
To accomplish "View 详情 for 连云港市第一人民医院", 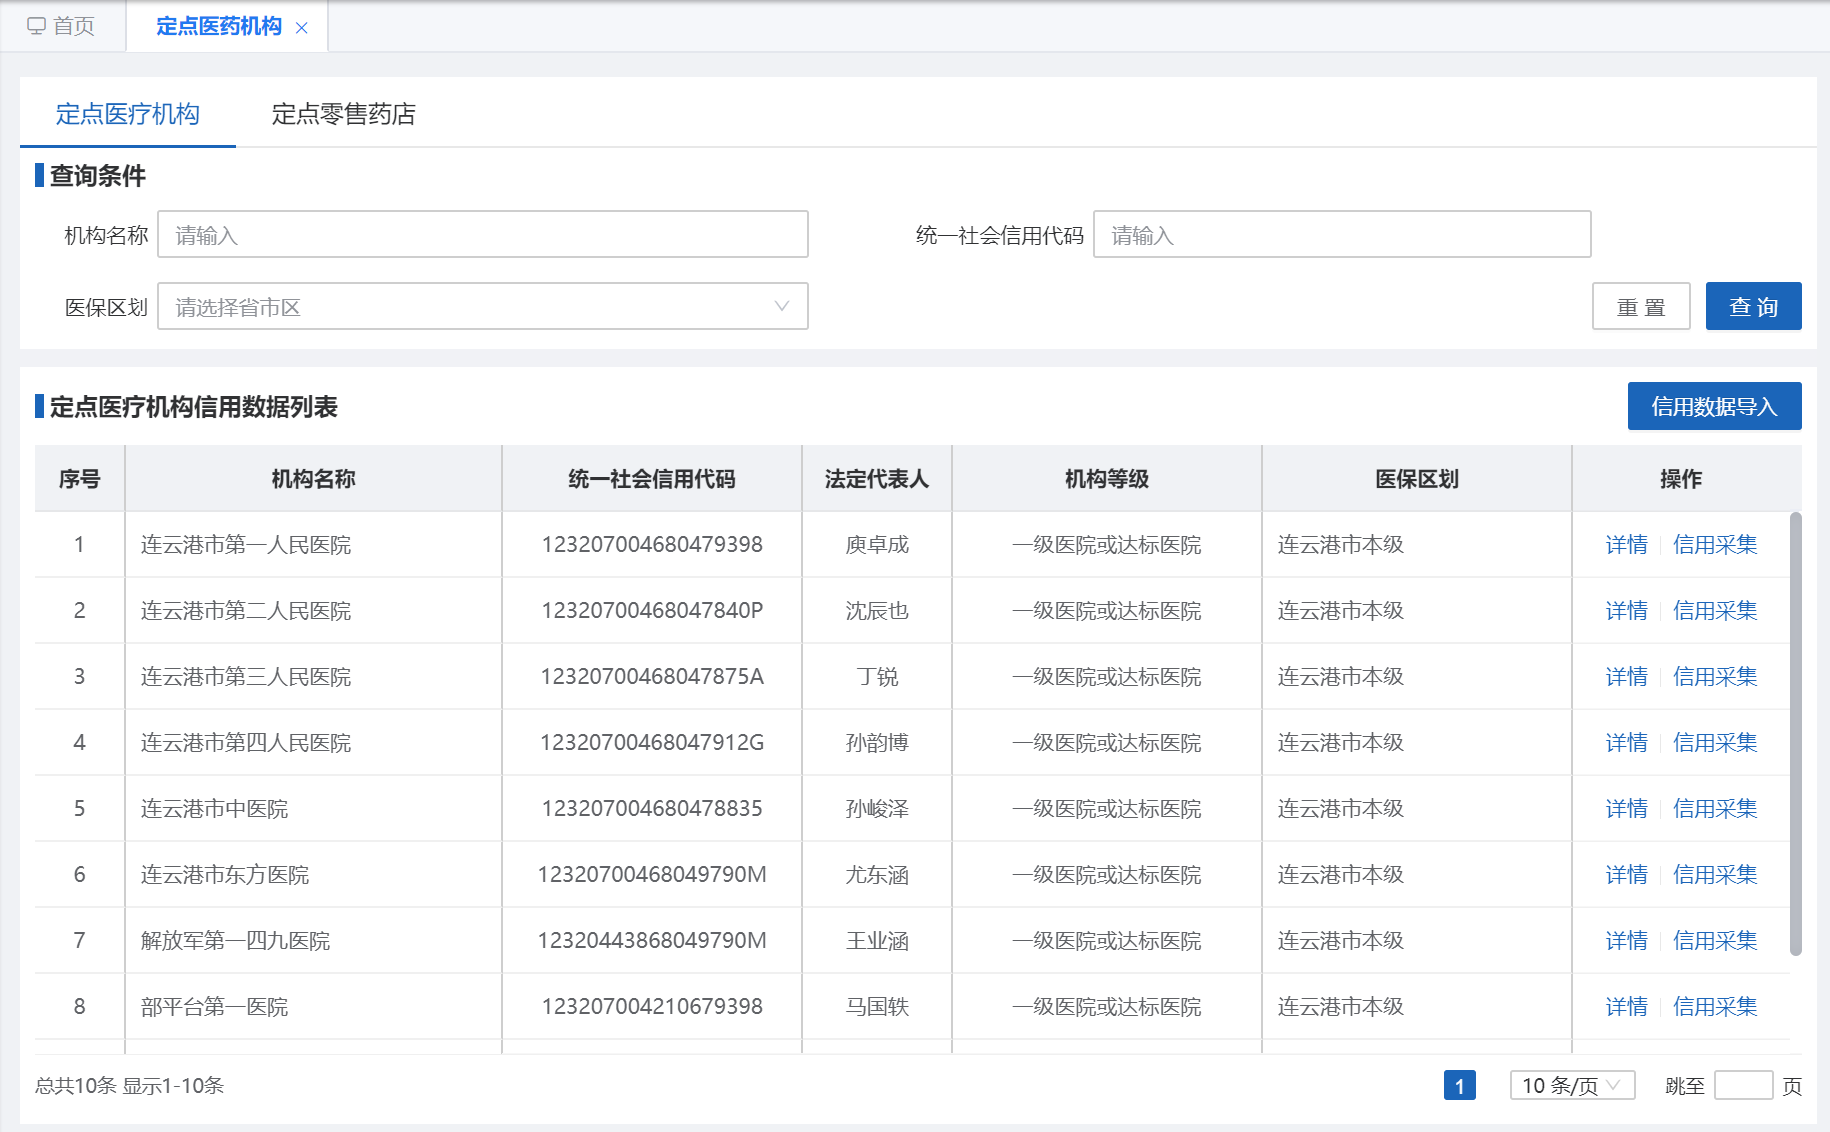I will [1627, 545].
